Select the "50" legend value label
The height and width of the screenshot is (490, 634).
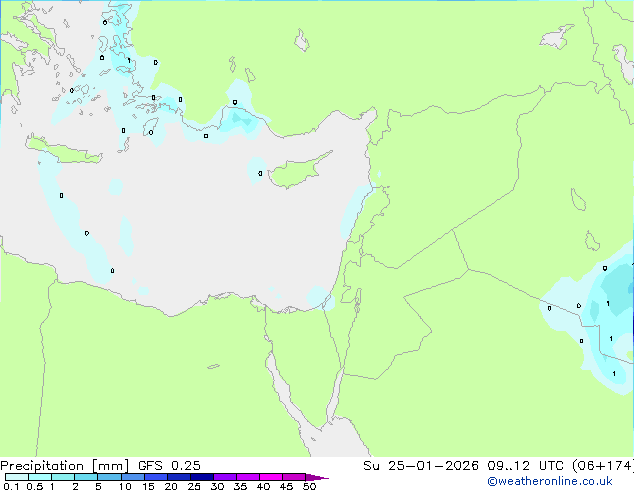[309, 486]
